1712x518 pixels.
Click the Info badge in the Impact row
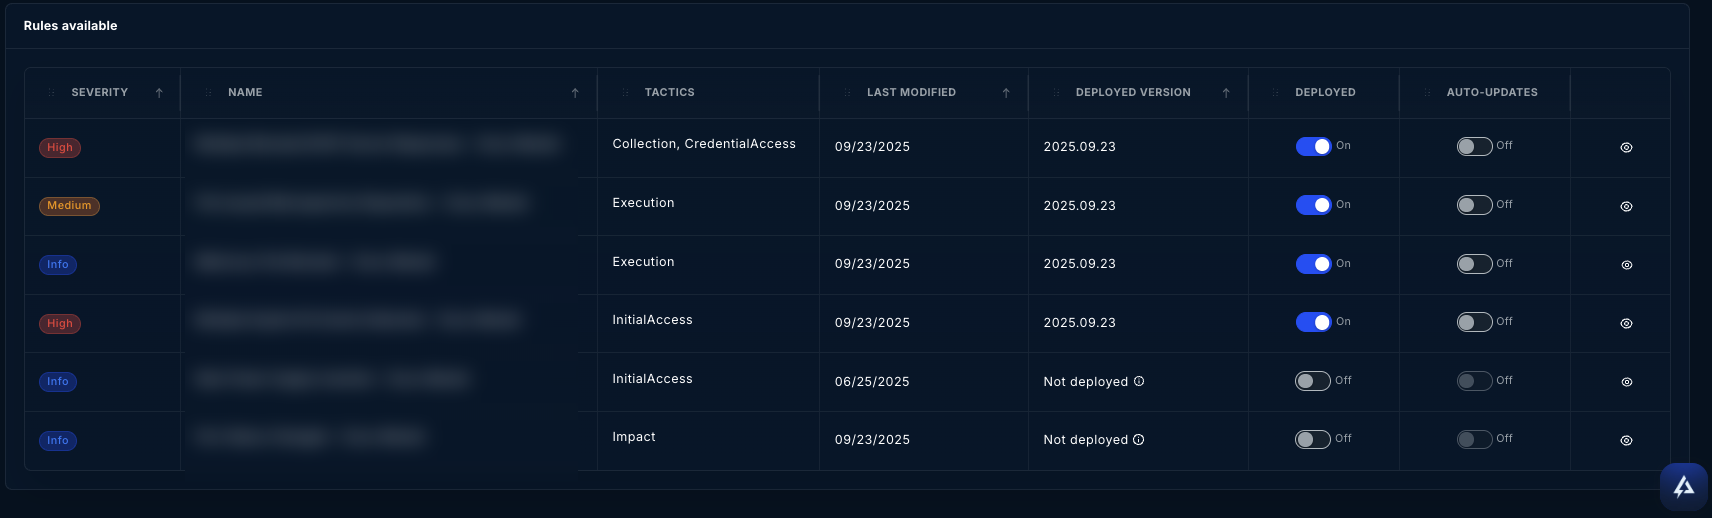[58, 441]
